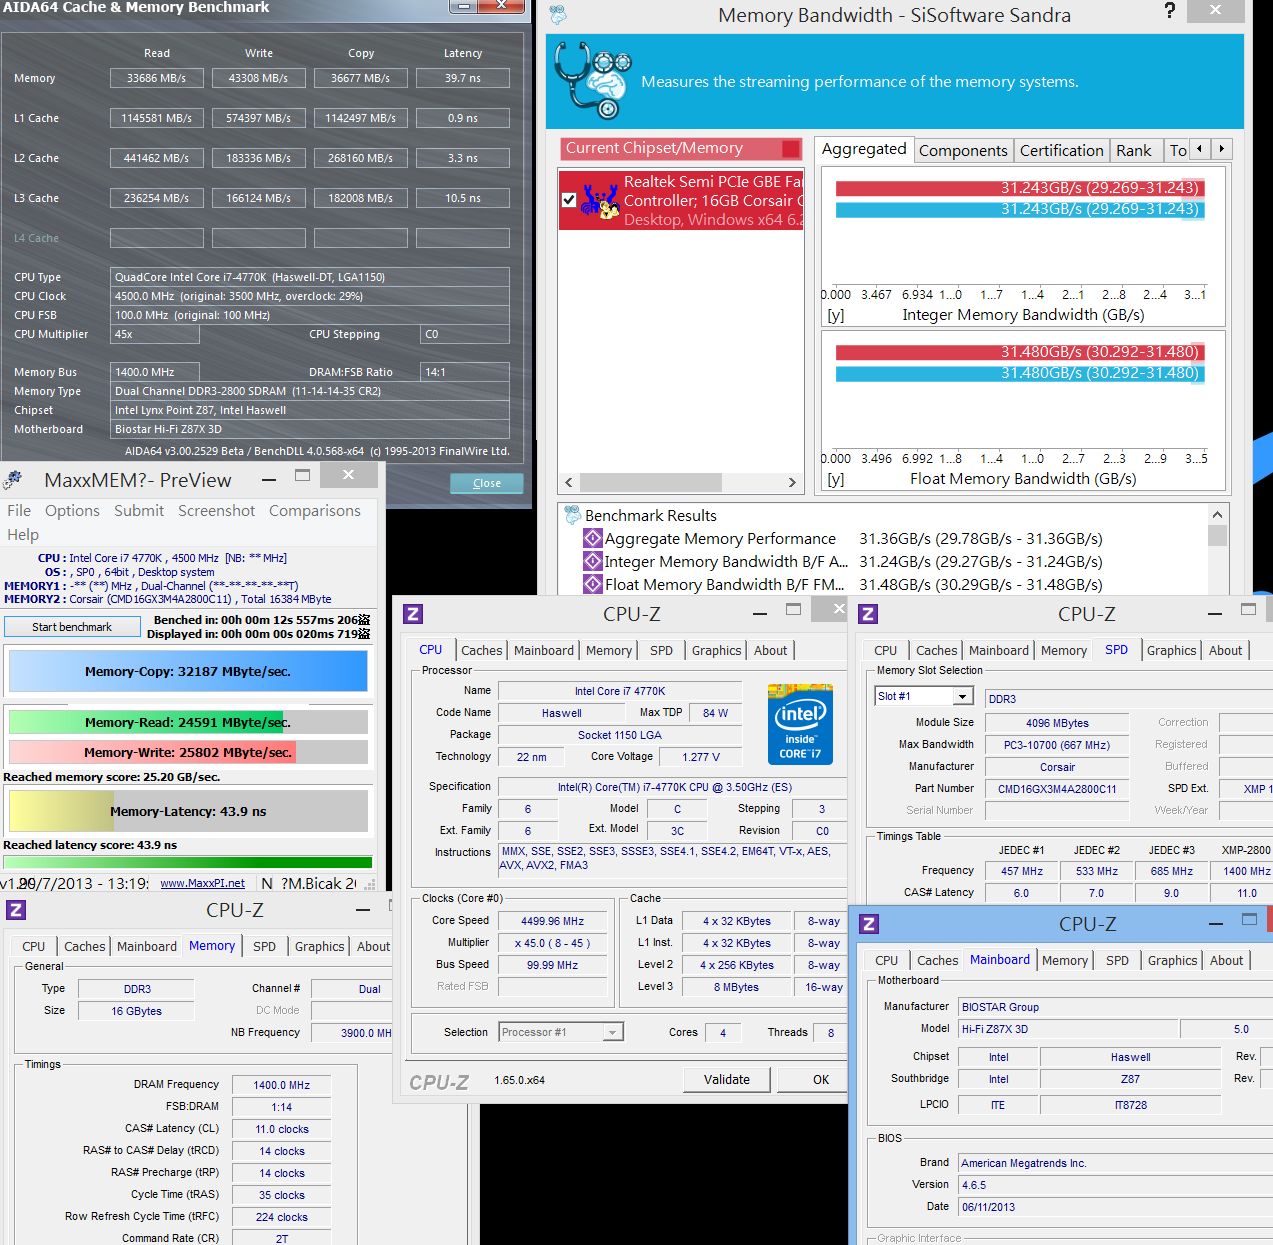This screenshot has width=1273, height=1245.
Task: Click the MaxxMEM application icon in title bar
Action: [x=13, y=480]
